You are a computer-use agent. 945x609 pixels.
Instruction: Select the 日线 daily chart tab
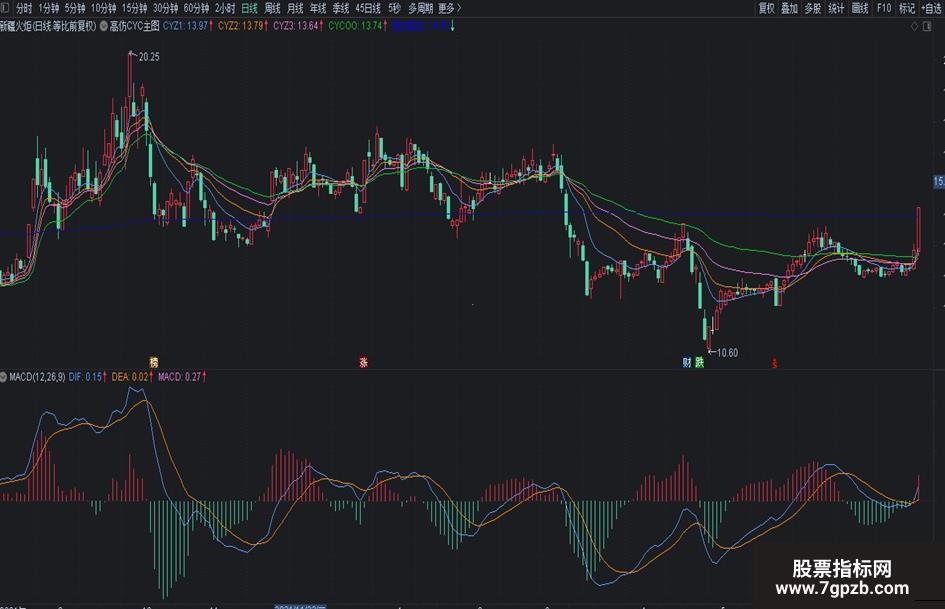(x=250, y=8)
